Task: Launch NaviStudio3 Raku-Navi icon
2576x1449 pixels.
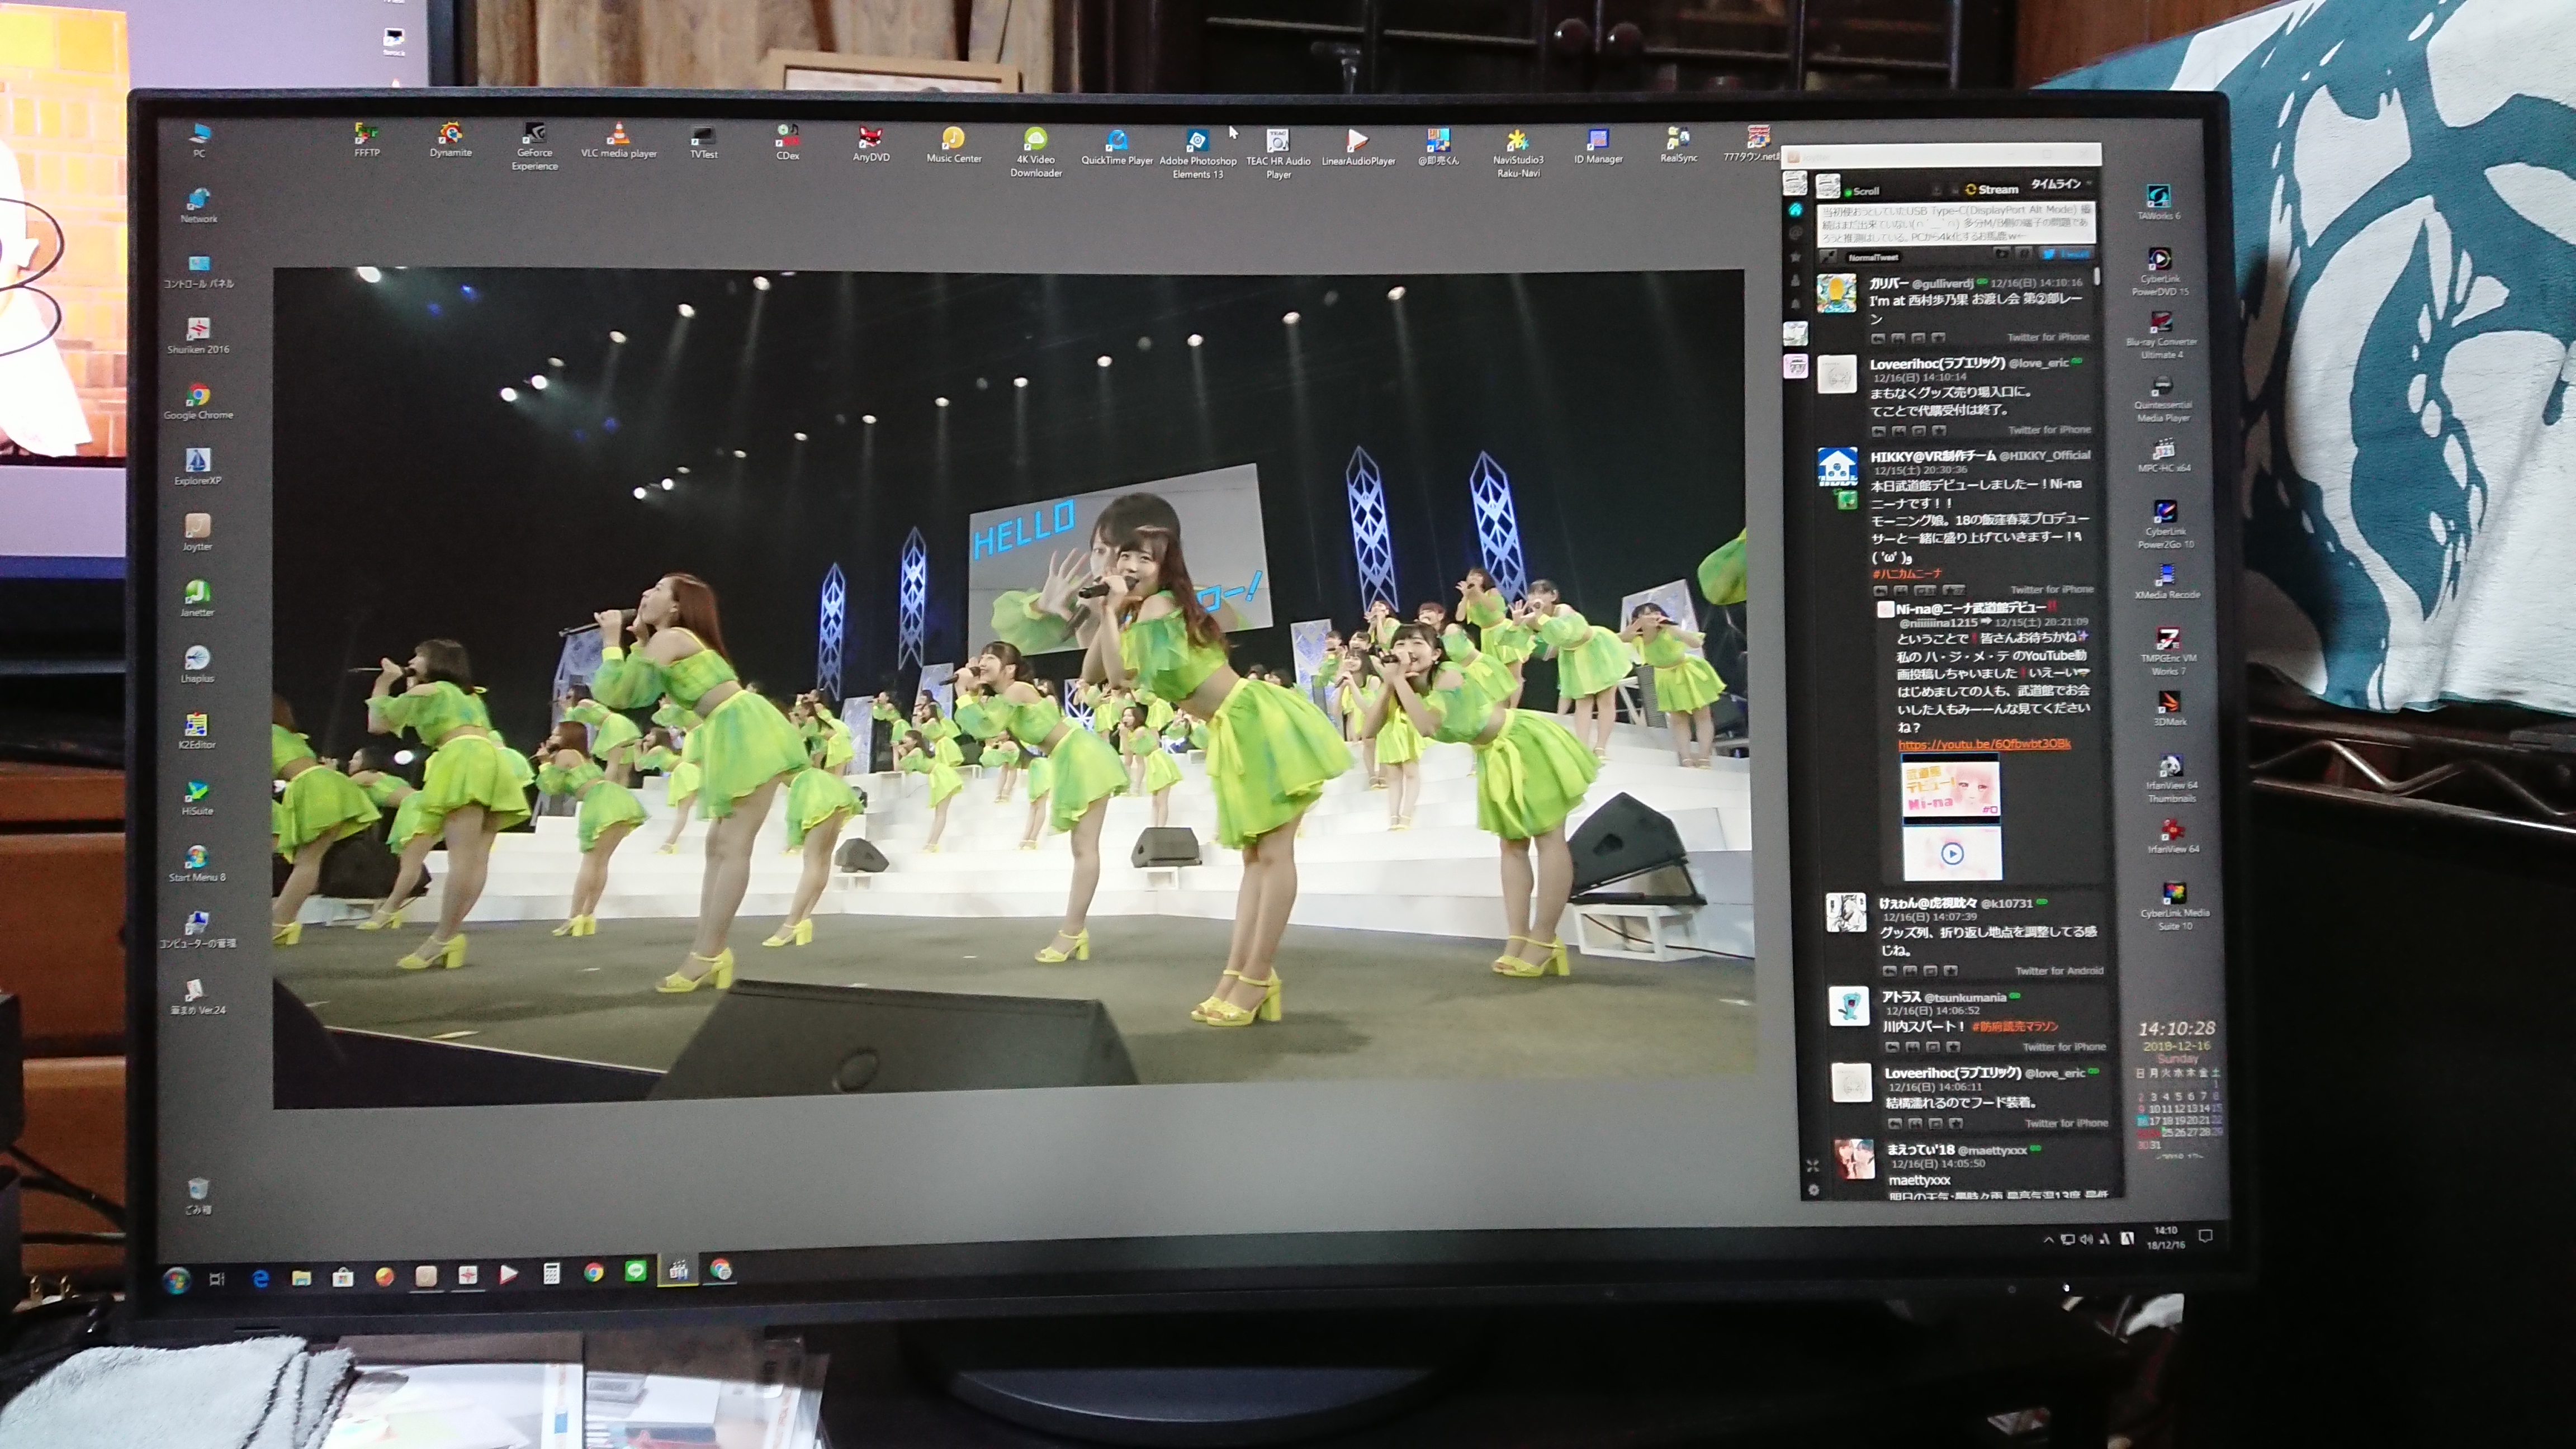Action: pos(1517,152)
